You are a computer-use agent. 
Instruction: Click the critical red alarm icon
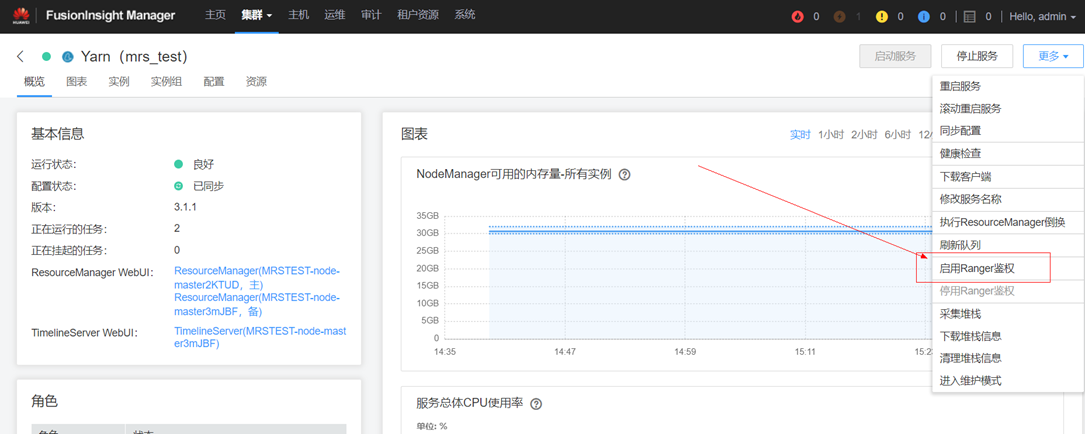(797, 16)
